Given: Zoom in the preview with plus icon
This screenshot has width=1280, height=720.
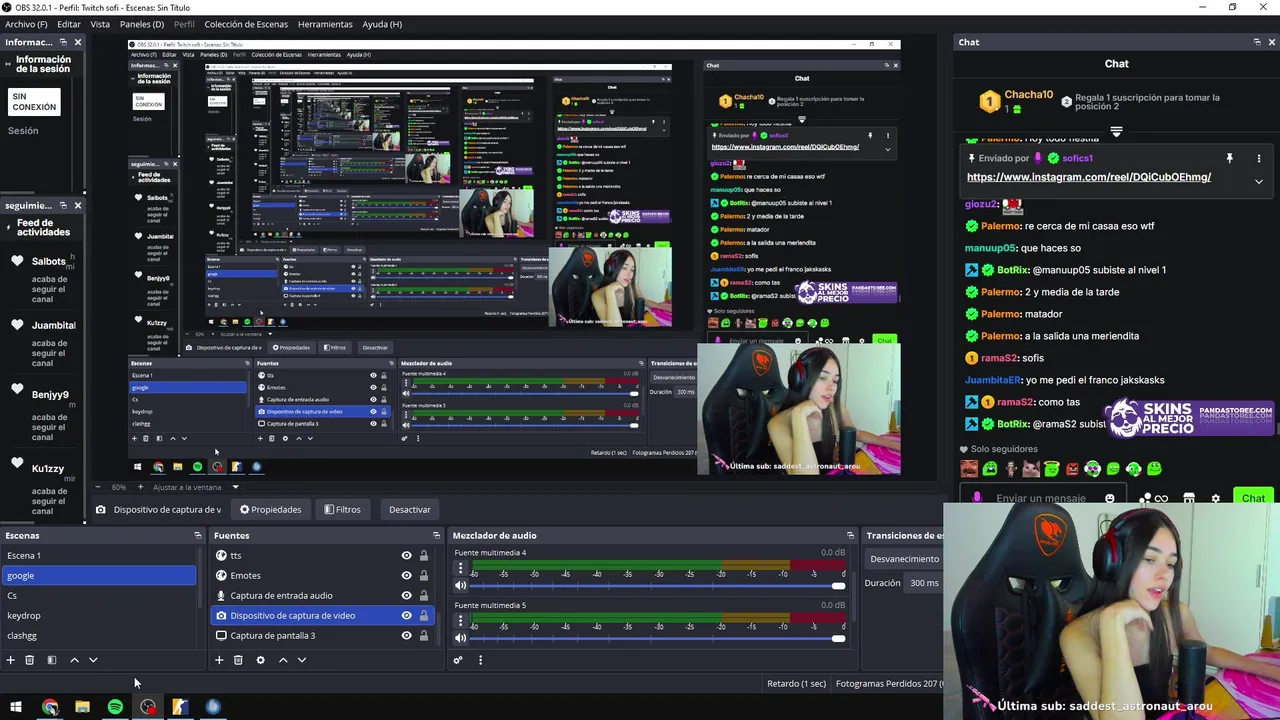Looking at the screenshot, I should click(140, 487).
